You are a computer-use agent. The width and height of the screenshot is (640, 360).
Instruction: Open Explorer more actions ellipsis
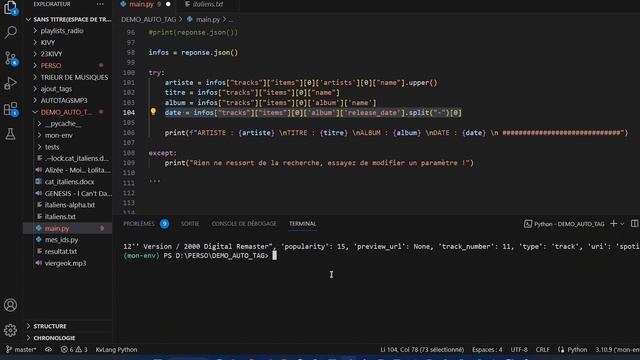[x=100, y=4]
